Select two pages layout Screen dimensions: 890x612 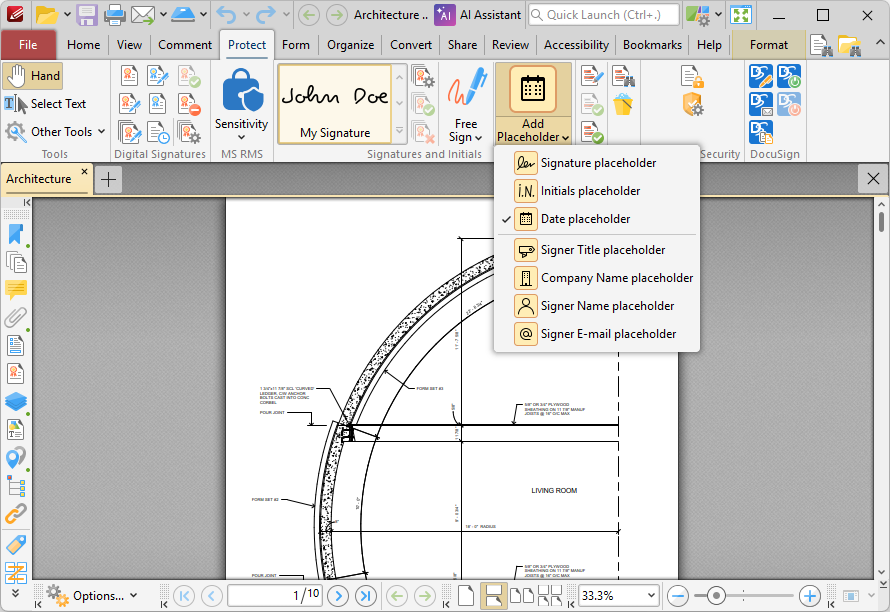click(522, 596)
